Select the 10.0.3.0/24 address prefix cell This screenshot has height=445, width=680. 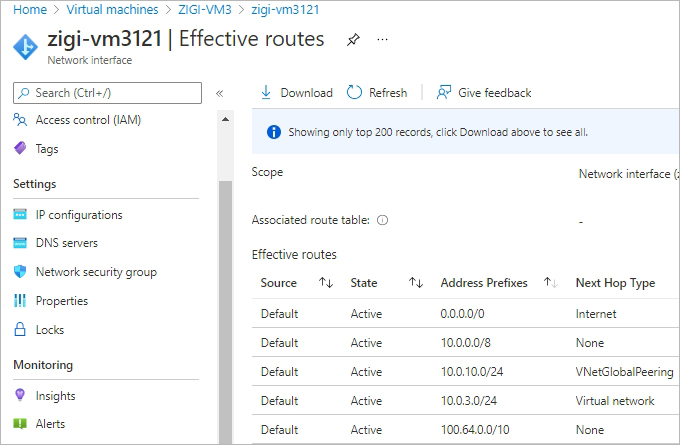[x=469, y=401]
